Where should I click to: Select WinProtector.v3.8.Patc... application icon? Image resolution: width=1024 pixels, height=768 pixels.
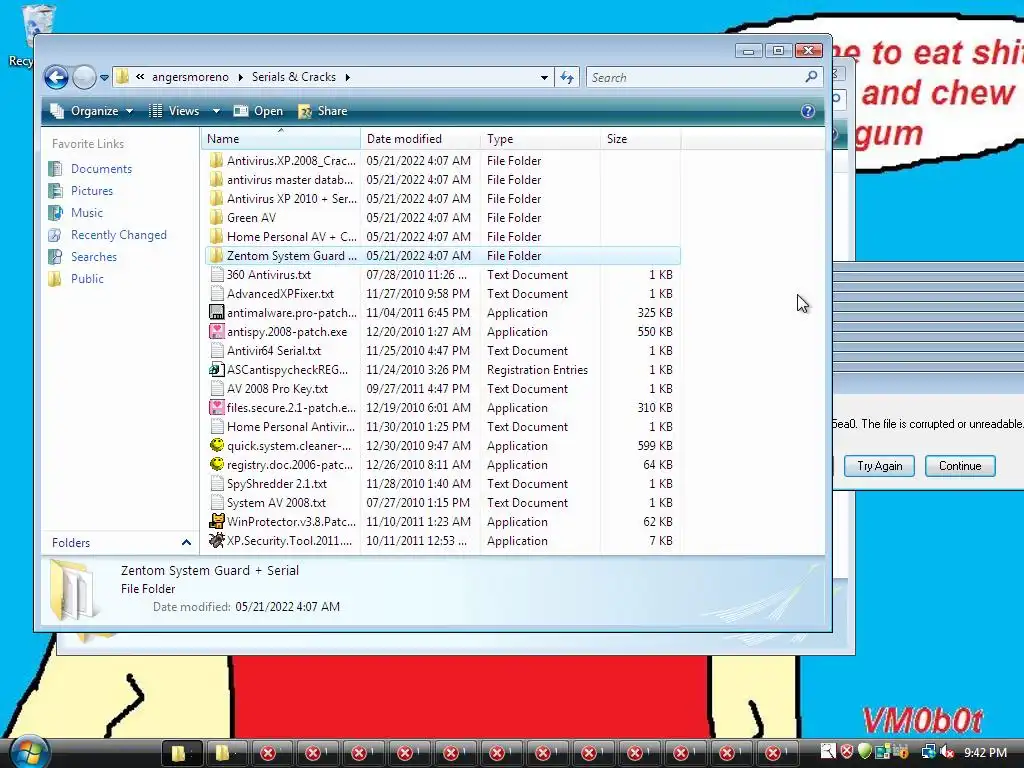coord(216,522)
